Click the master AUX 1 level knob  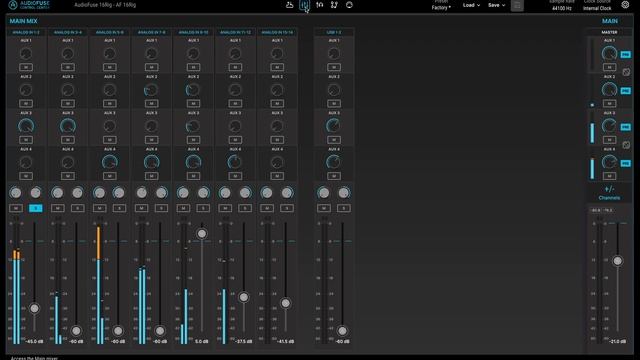(609, 53)
